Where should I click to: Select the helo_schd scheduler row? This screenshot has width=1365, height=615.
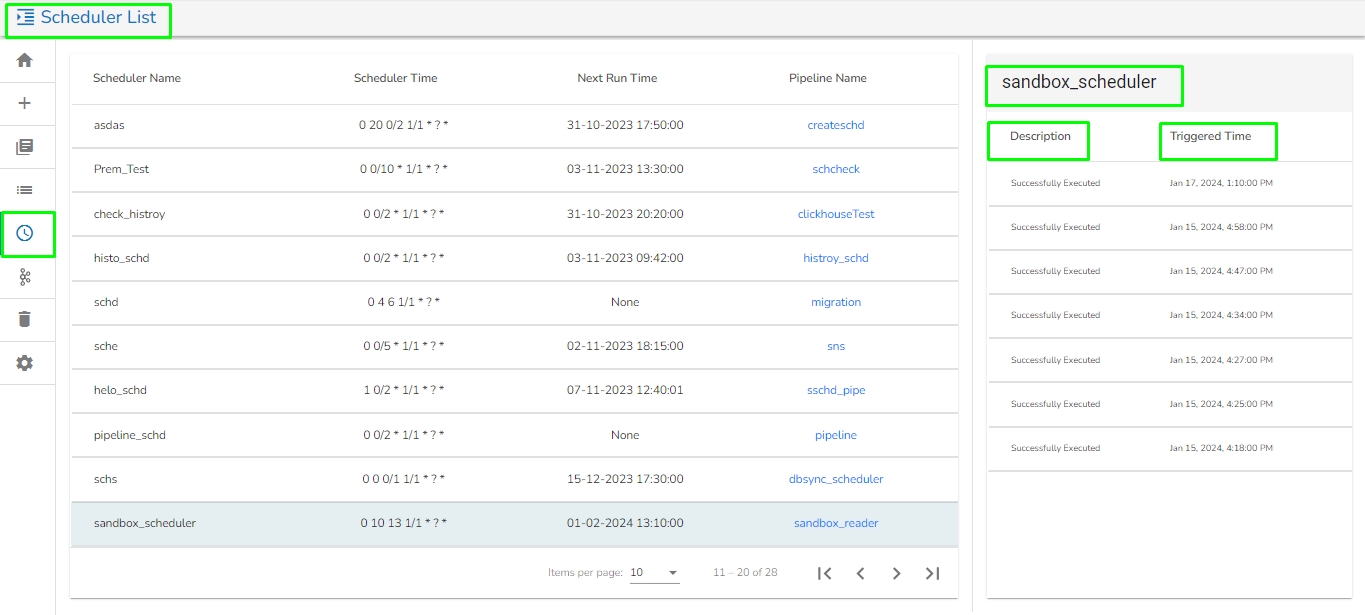[x=120, y=390]
